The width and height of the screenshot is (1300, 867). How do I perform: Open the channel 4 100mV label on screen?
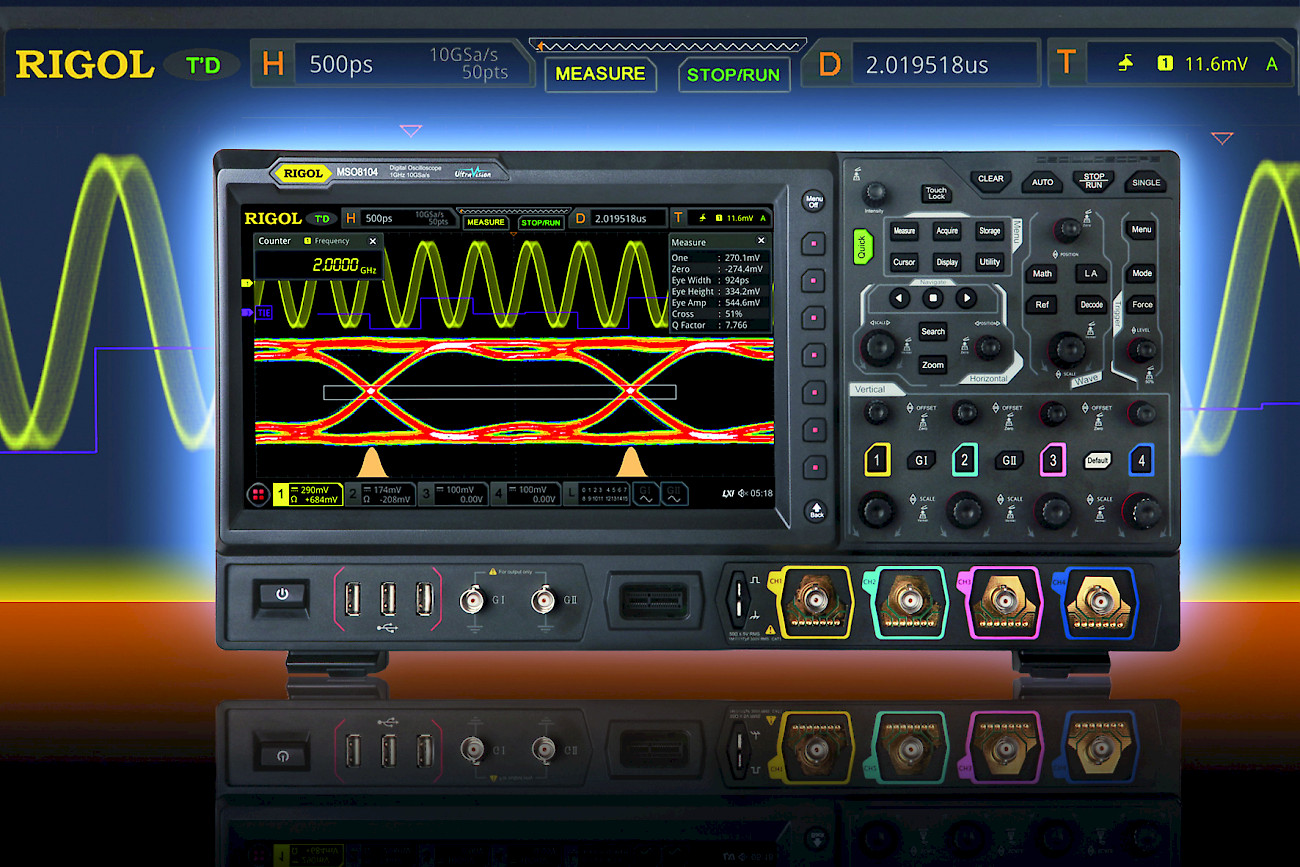pos(526,494)
